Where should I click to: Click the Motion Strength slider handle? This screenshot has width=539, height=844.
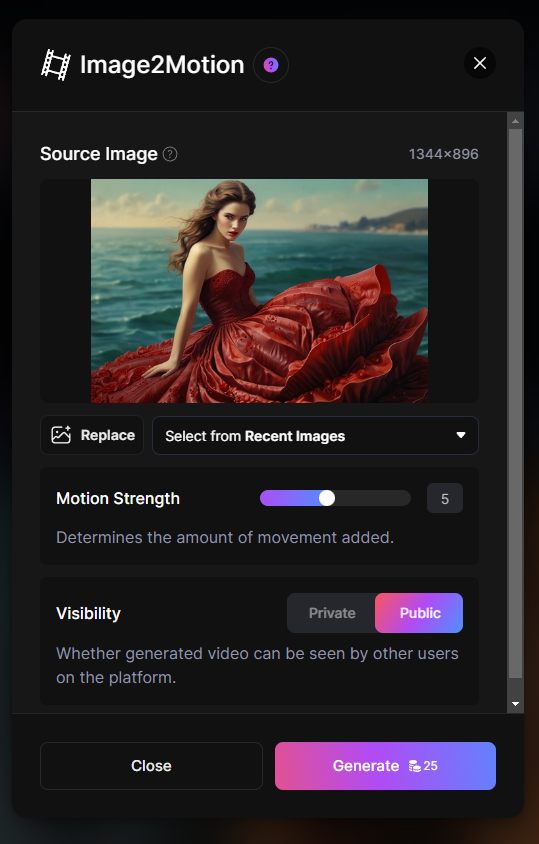327,498
